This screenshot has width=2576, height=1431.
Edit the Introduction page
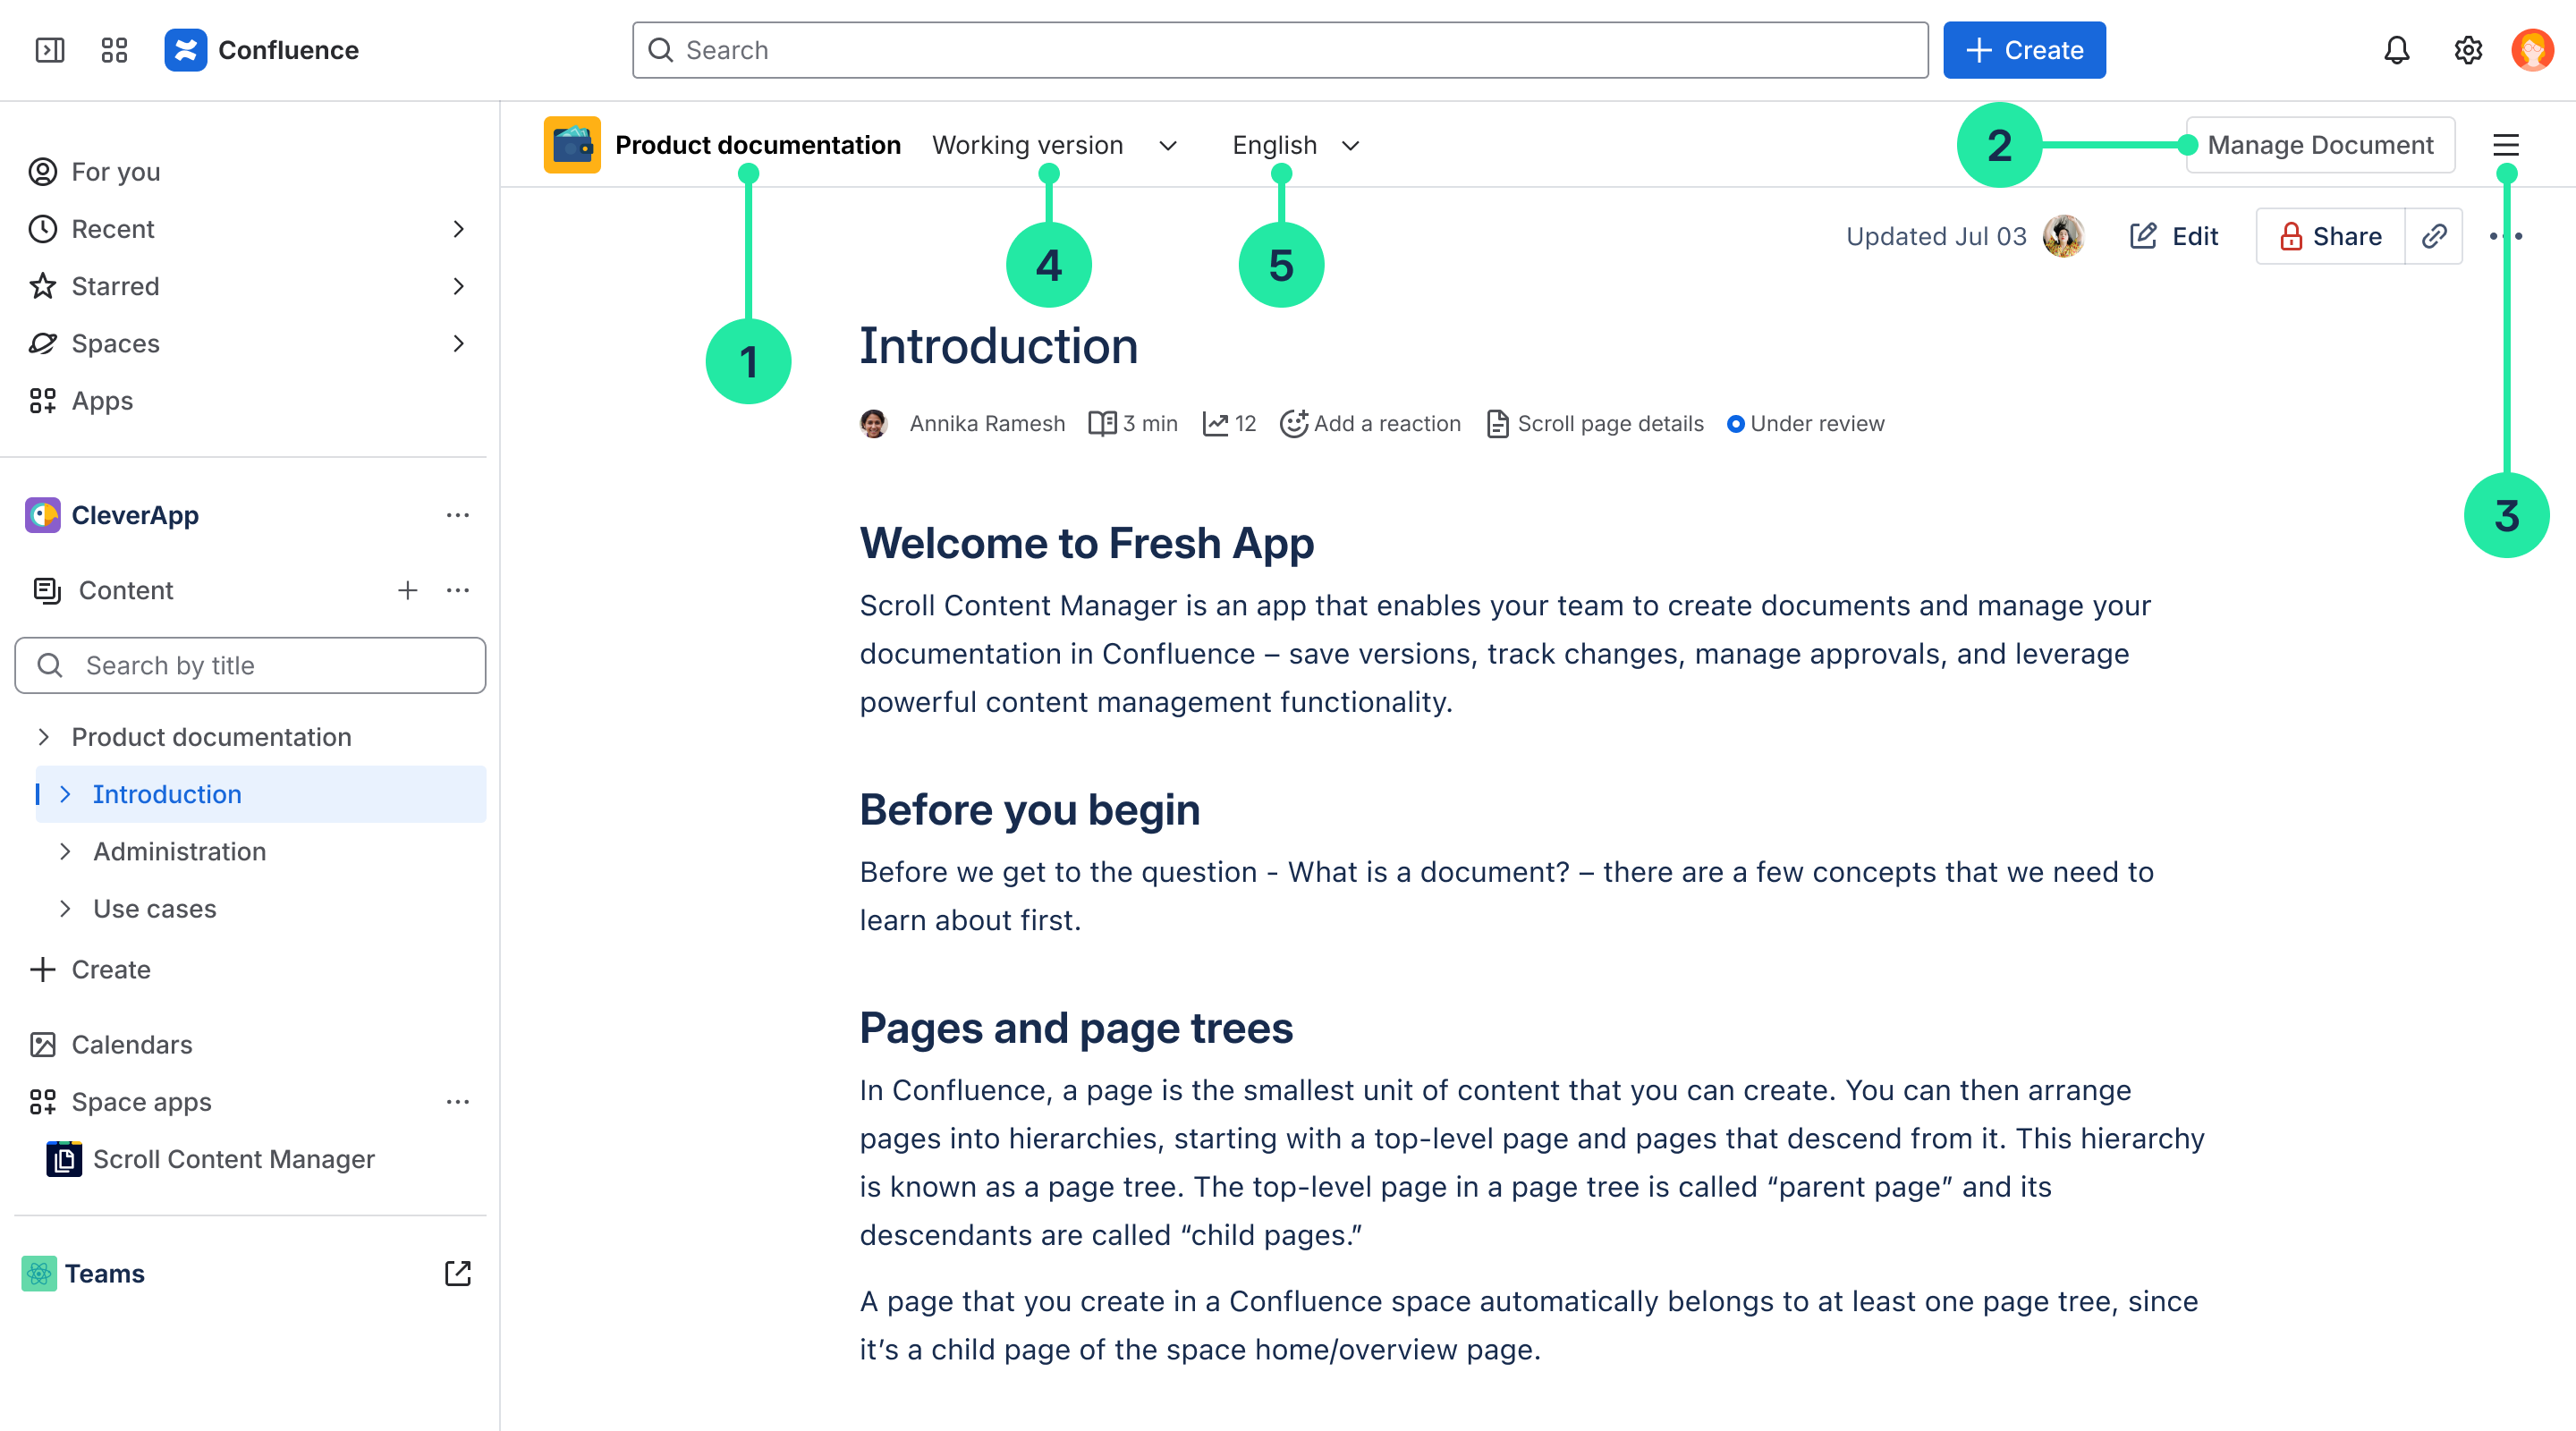click(x=2174, y=236)
